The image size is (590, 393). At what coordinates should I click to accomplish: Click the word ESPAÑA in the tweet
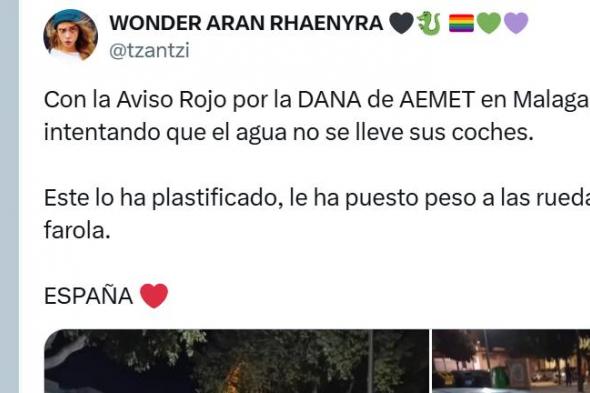(x=88, y=296)
